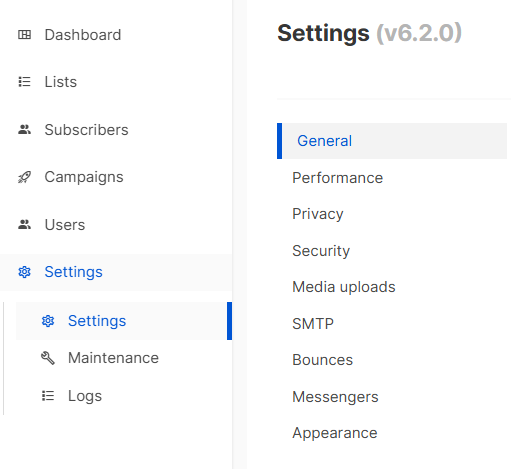Click the top-level Settings gear icon
The width and height of the screenshot is (511, 469).
(x=24, y=272)
